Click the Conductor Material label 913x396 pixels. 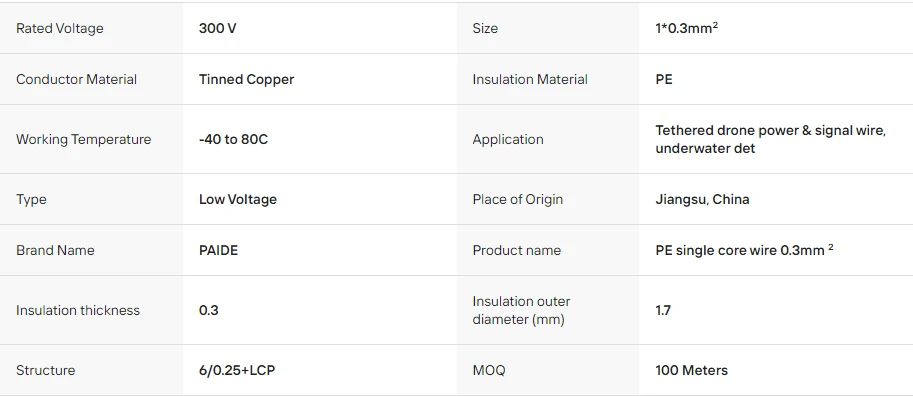[x=76, y=79]
